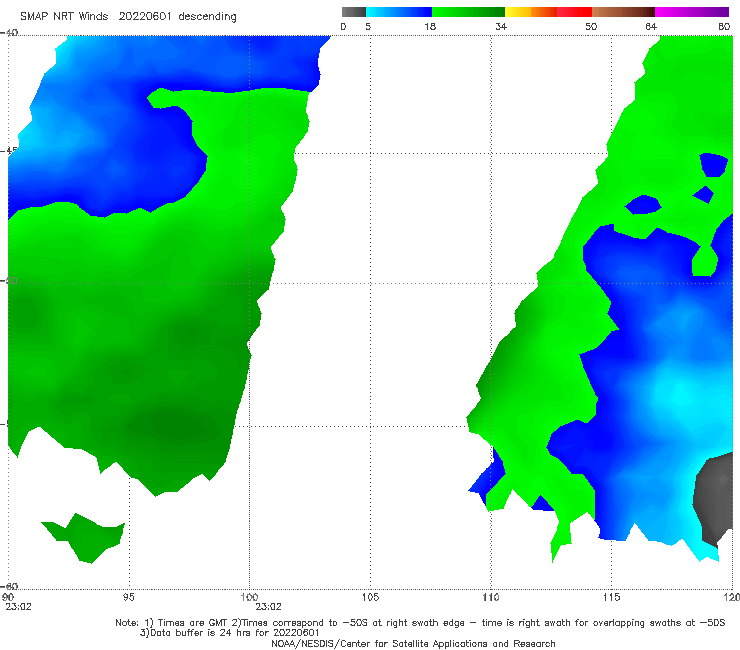Click the 'Note: 1) Times are GMT' text

click(x=163, y=623)
